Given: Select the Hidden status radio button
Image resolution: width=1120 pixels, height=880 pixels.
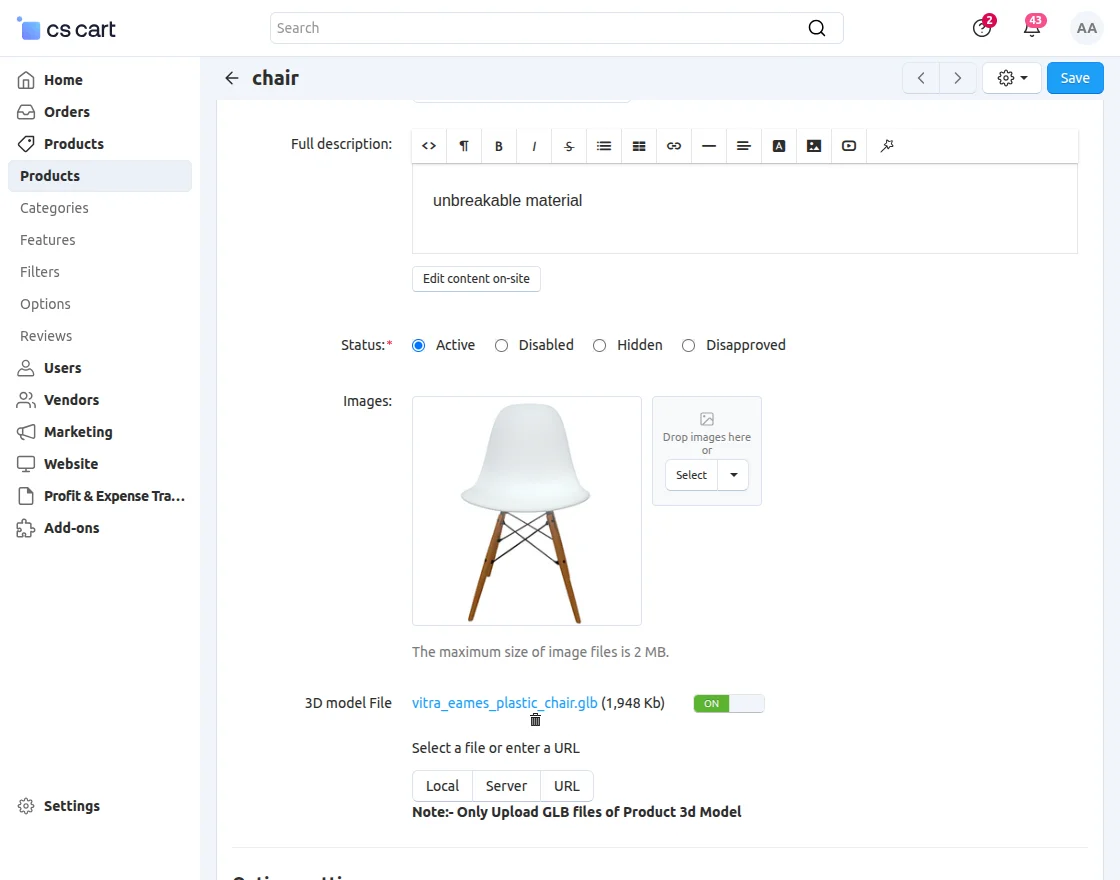Looking at the screenshot, I should [x=599, y=345].
